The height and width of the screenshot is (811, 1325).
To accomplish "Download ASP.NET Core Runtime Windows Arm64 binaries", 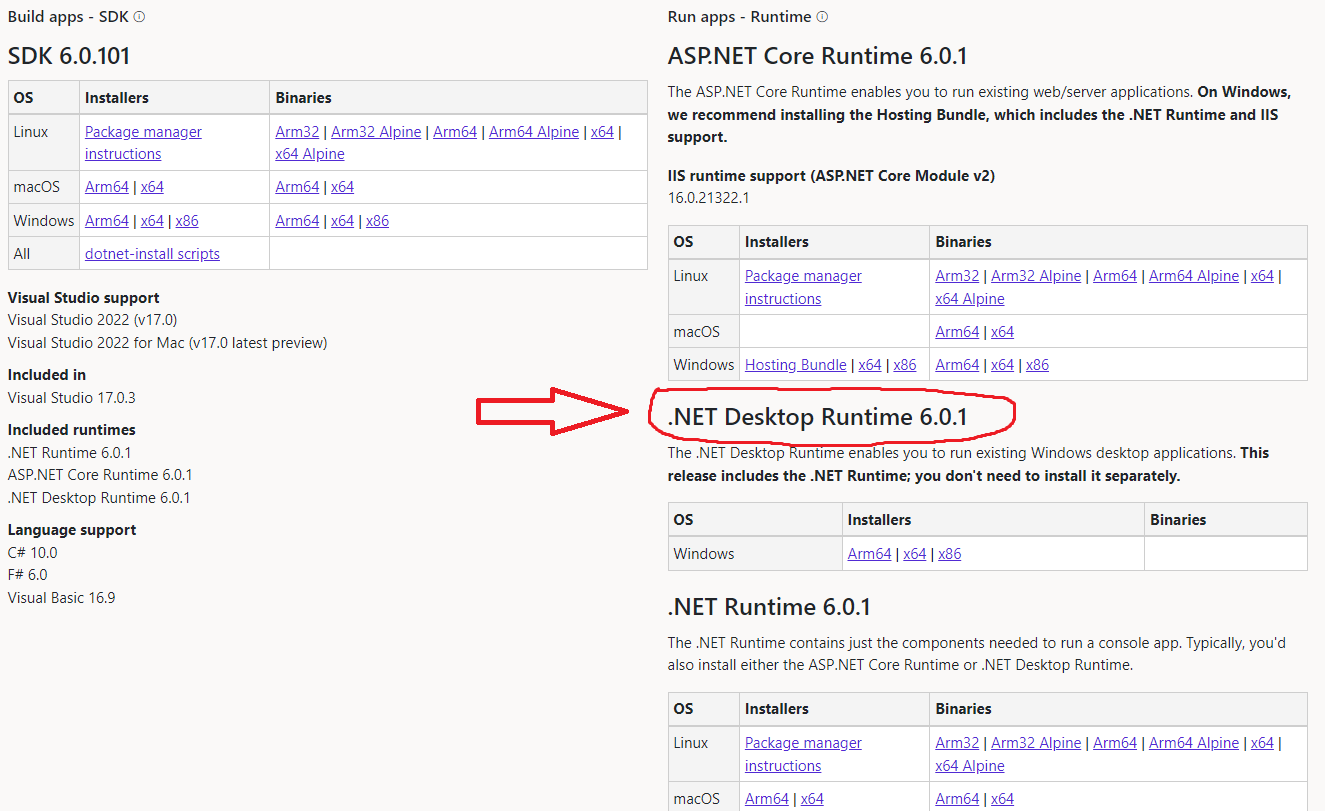I will pos(957,365).
